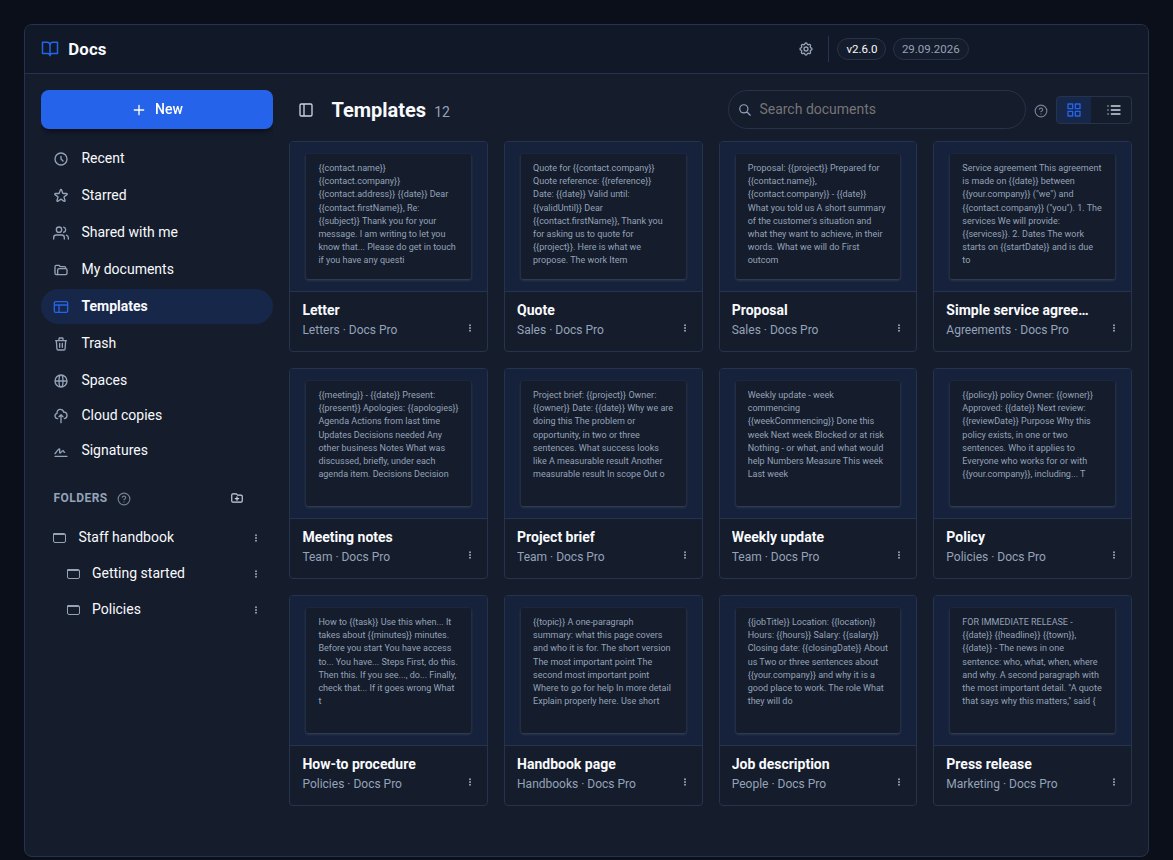This screenshot has width=1173, height=860.
Task: Open Simple service agreement template preview
Action: point(1032,216)
